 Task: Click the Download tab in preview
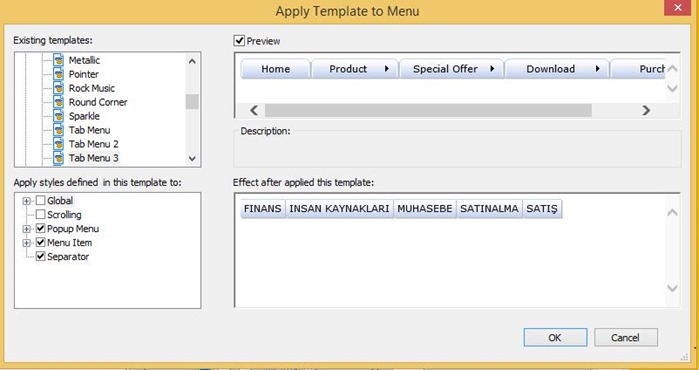[557, 69]
